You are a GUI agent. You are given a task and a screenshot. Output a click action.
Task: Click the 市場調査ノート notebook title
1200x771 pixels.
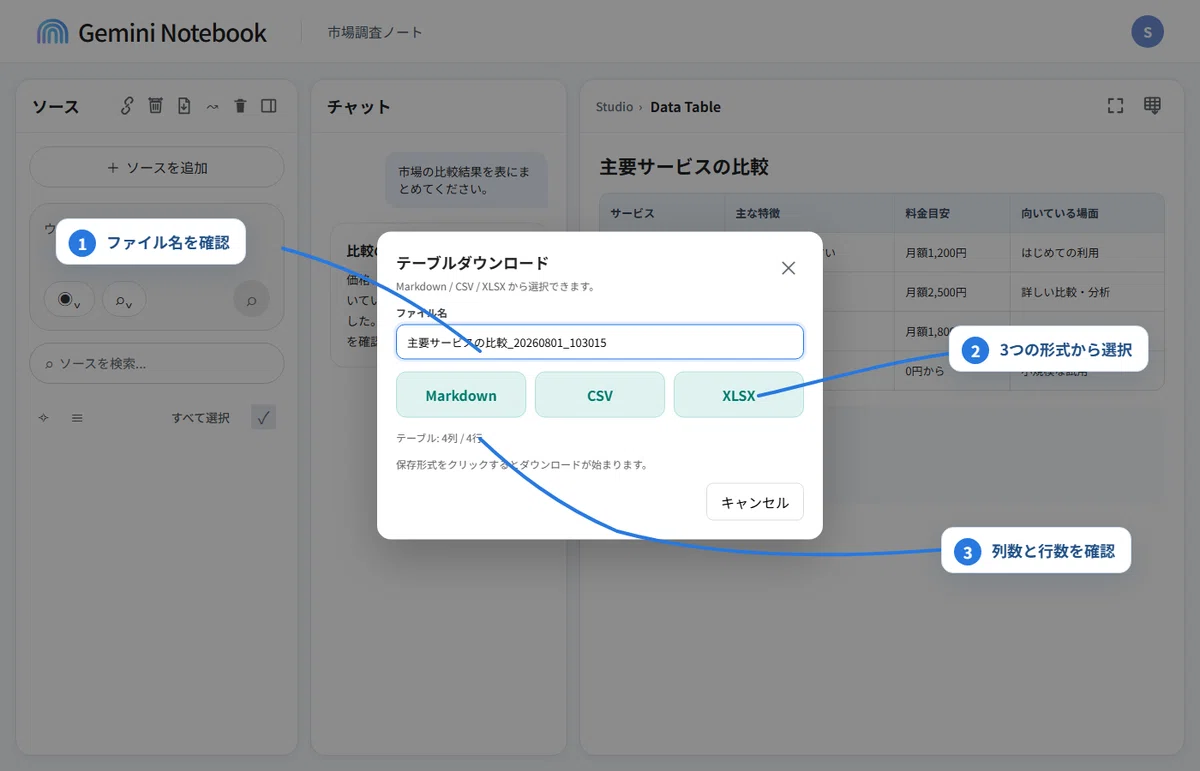coord(375,32)
